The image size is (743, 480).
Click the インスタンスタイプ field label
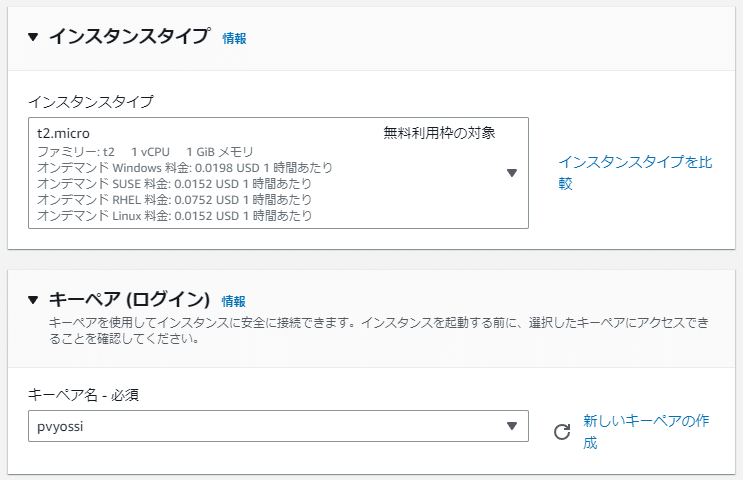pos(91,101)
